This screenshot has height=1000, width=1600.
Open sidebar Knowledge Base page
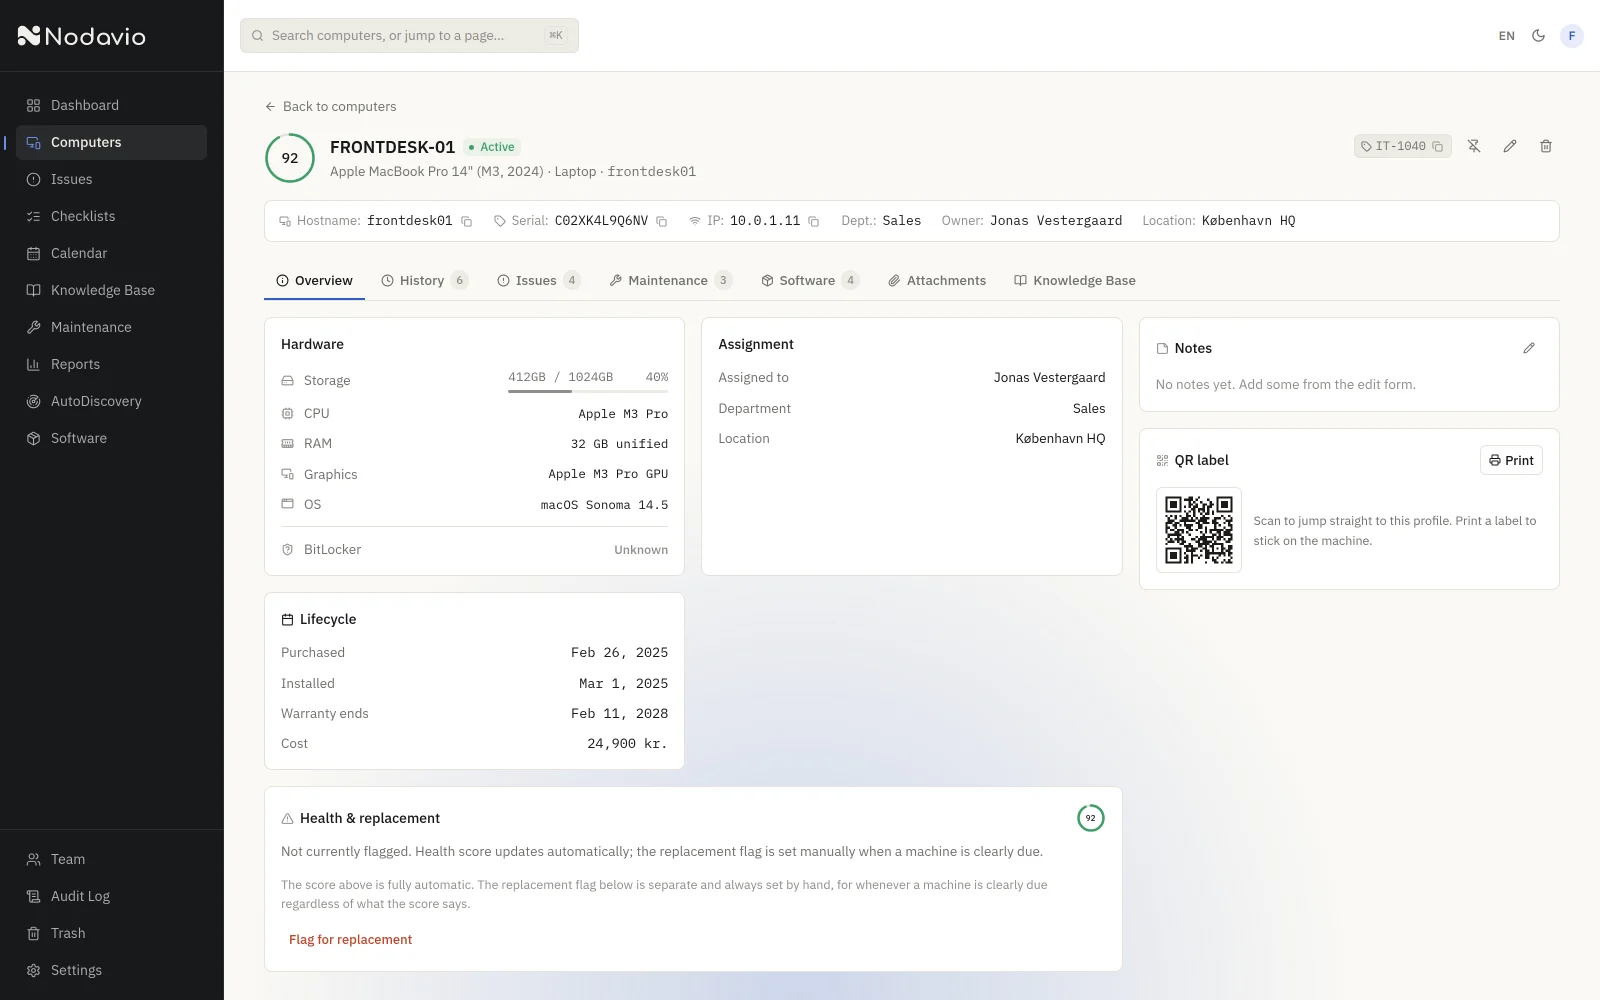(111, 290)
